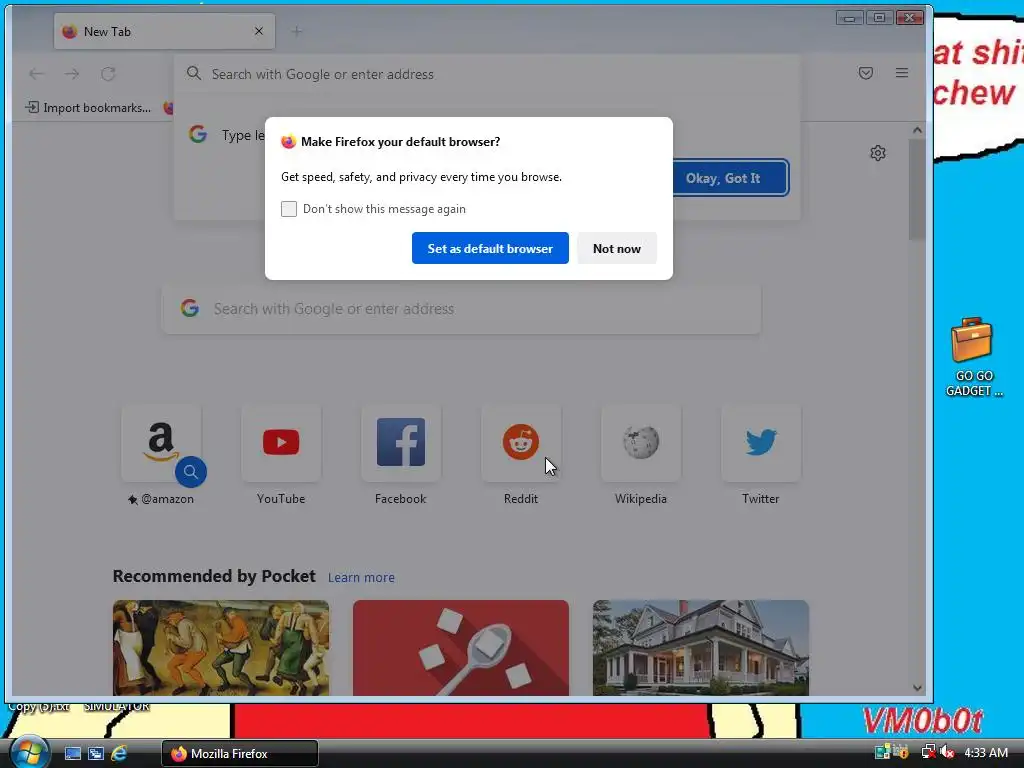
Task: Open a new tab with plus icon
Action: coord(296,31)
